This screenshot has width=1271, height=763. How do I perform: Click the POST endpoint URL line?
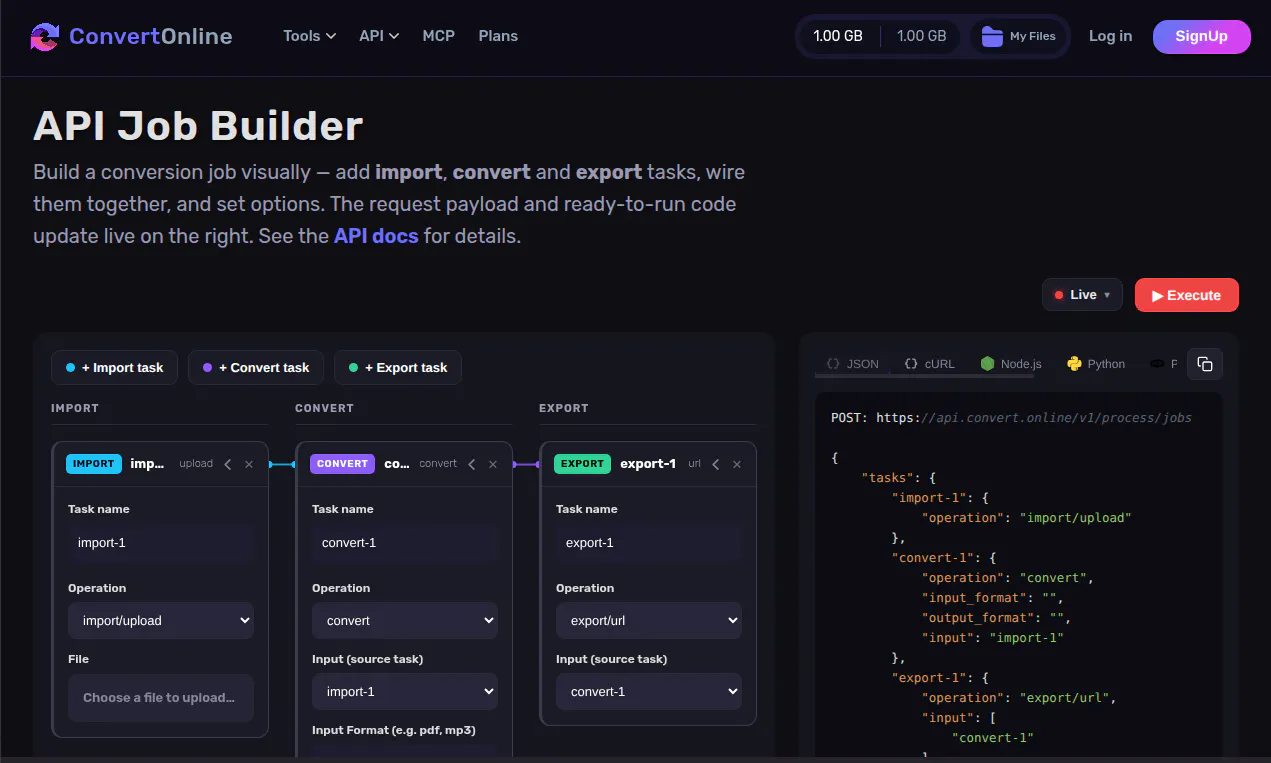tap(1011, 418)
